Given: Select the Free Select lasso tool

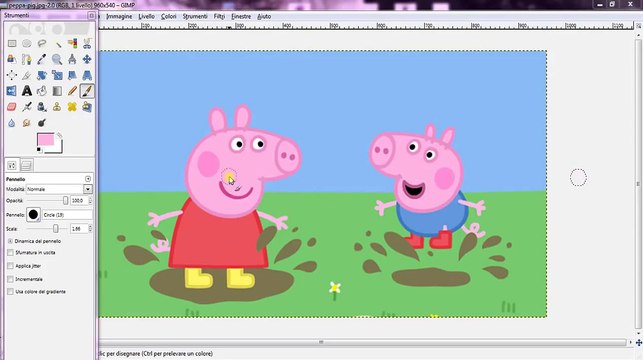Looking at the screenshot, I should point(42,43).
